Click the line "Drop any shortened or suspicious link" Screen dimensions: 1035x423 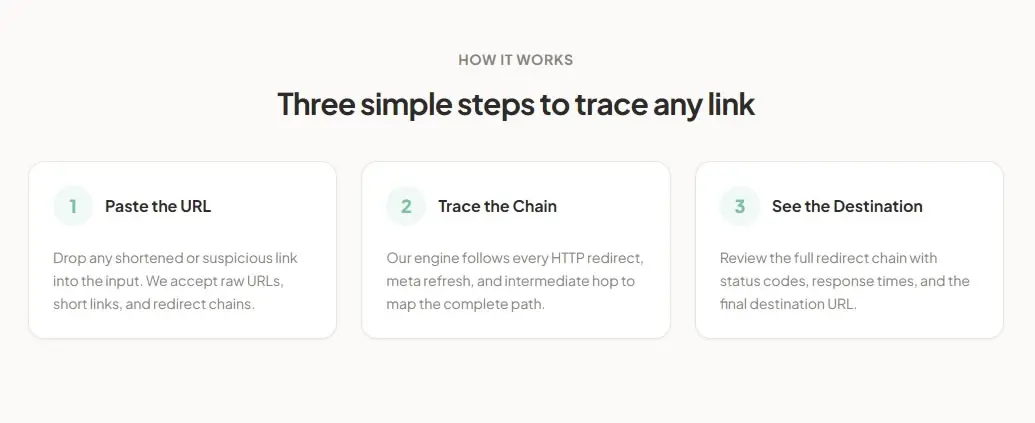point(176,258)
